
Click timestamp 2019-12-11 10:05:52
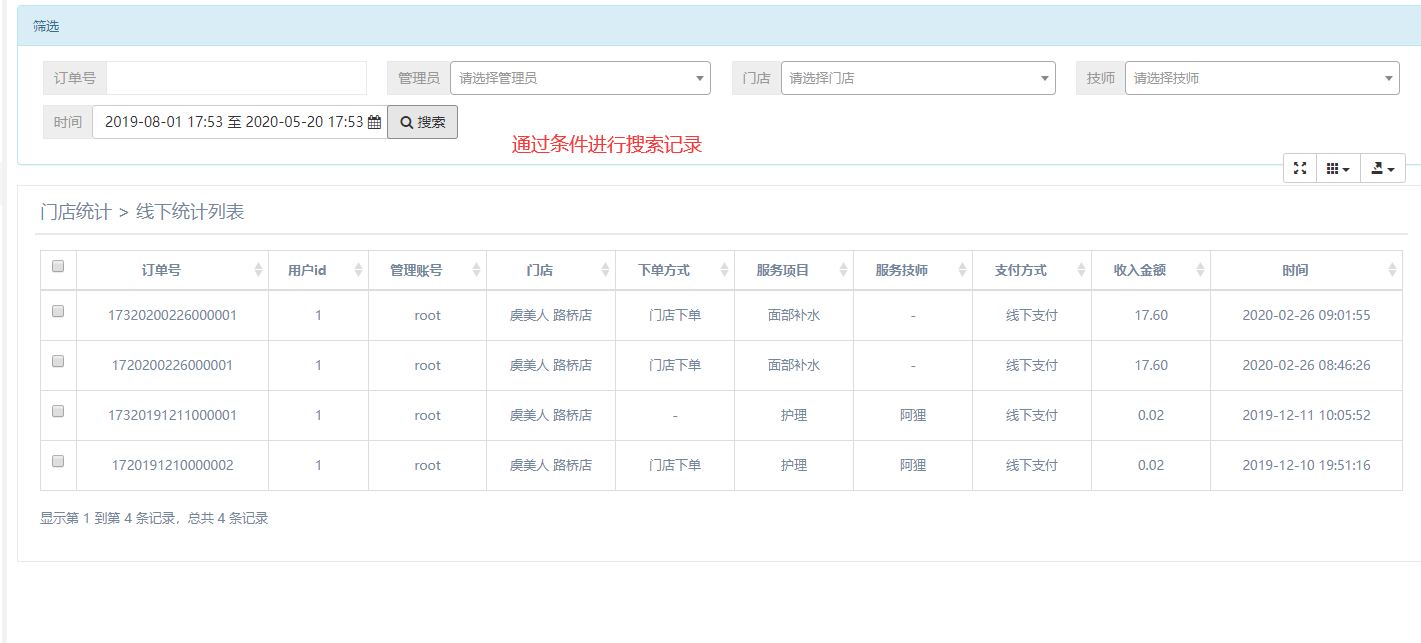click(1306, 415)
